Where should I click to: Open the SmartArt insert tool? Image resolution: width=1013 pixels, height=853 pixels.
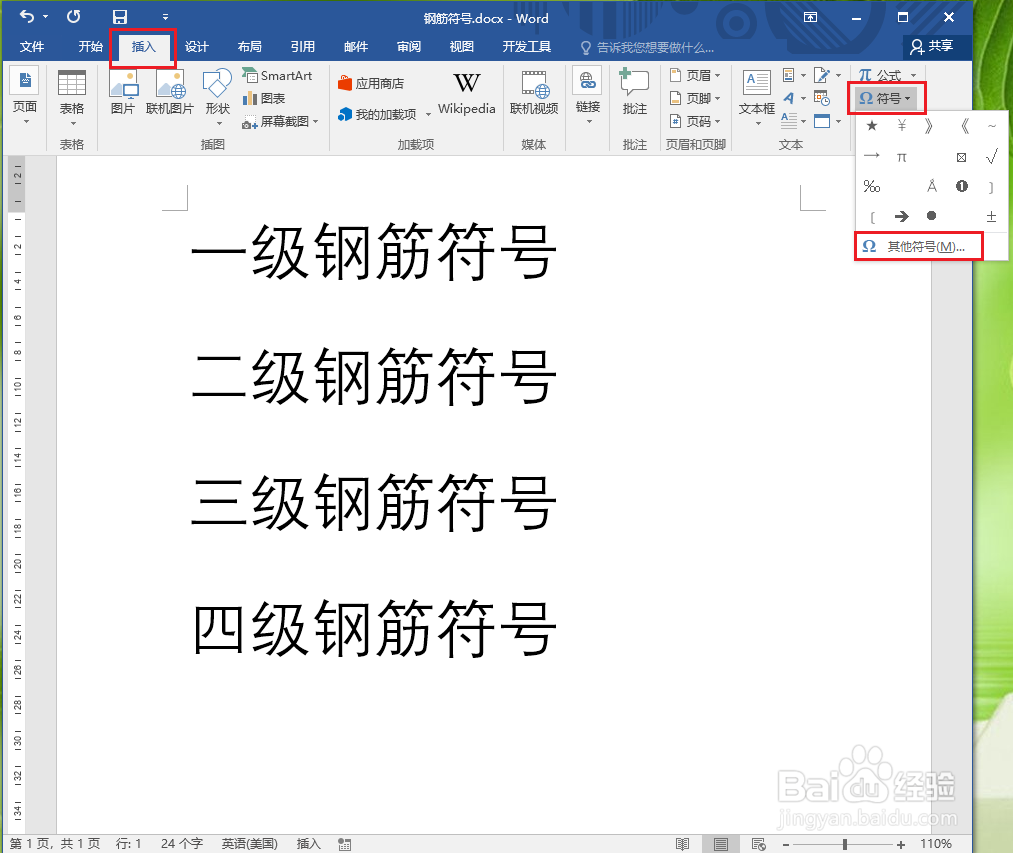(278, 76)
